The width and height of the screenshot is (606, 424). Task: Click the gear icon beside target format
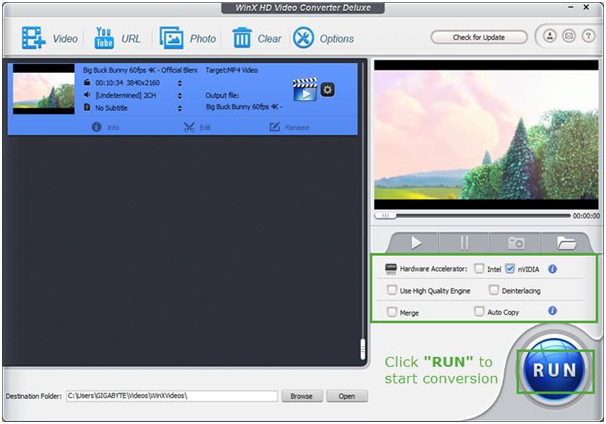tap(327, 89)
